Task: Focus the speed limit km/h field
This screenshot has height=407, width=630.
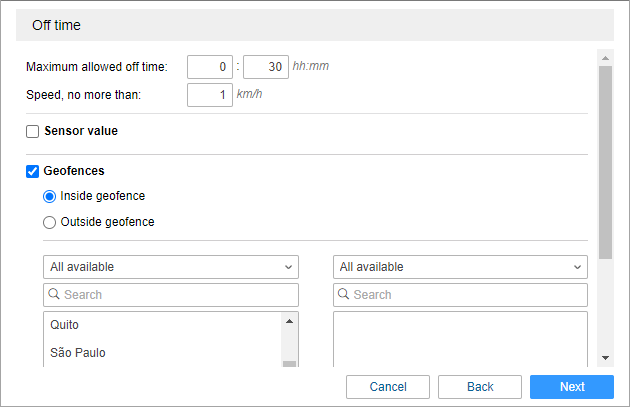Action: click(x=210, y=95)
